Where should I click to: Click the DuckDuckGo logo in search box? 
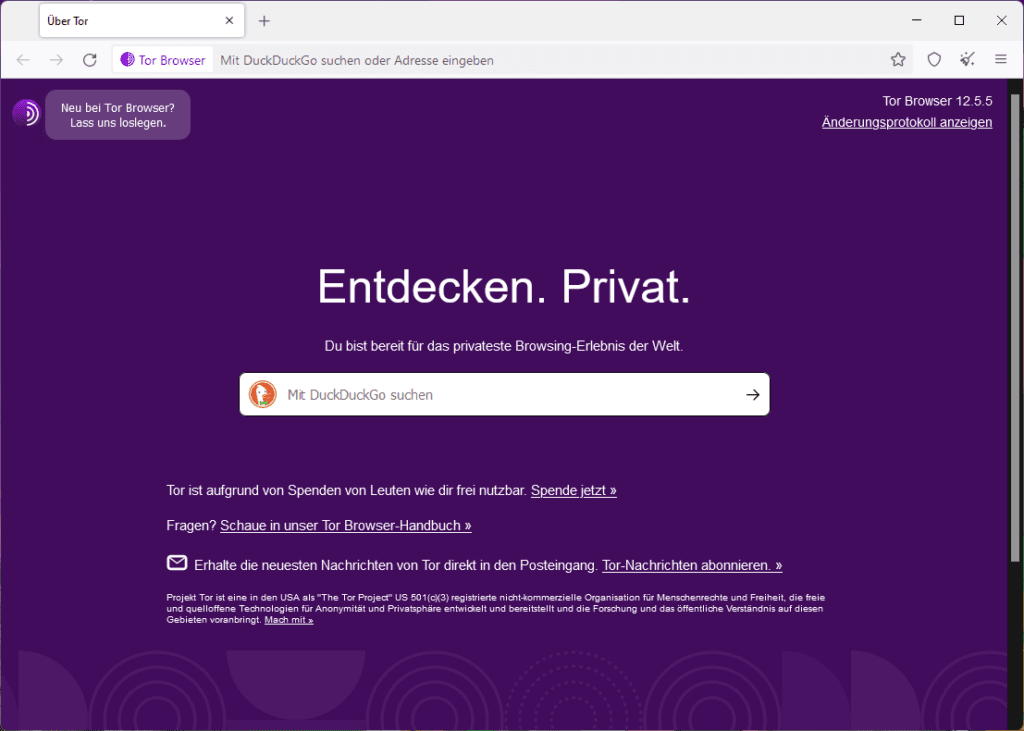tap(263, 395)
